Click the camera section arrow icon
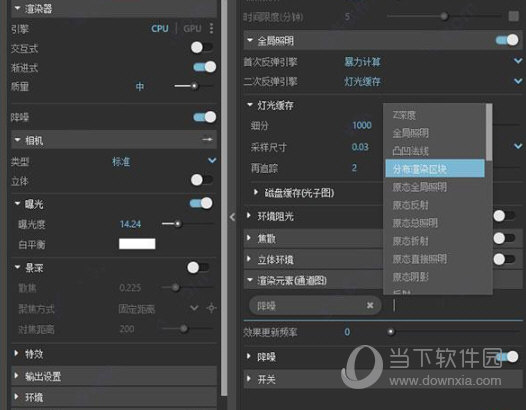The height and width of the screenshot is (410, 526). click(x=208, y=140)
